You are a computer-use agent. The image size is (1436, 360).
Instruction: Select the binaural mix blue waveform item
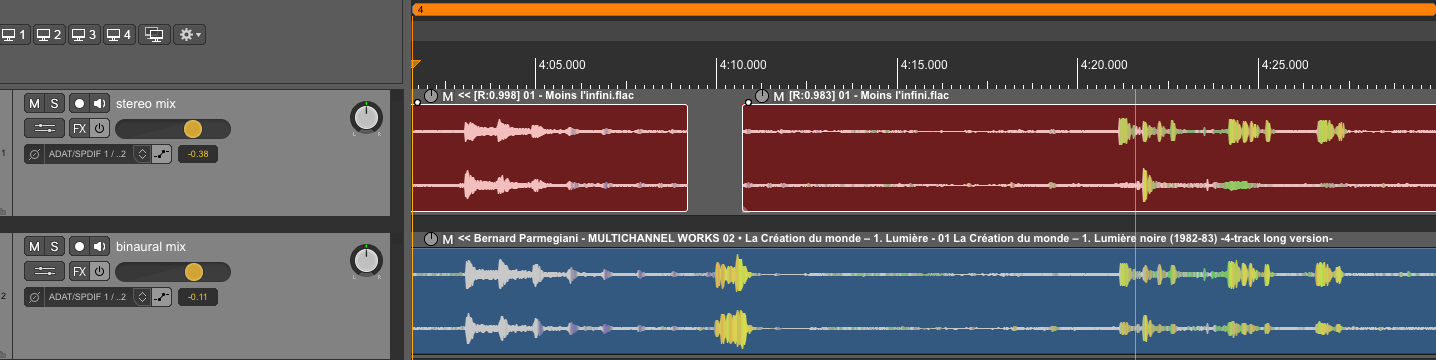click(924, 300)
